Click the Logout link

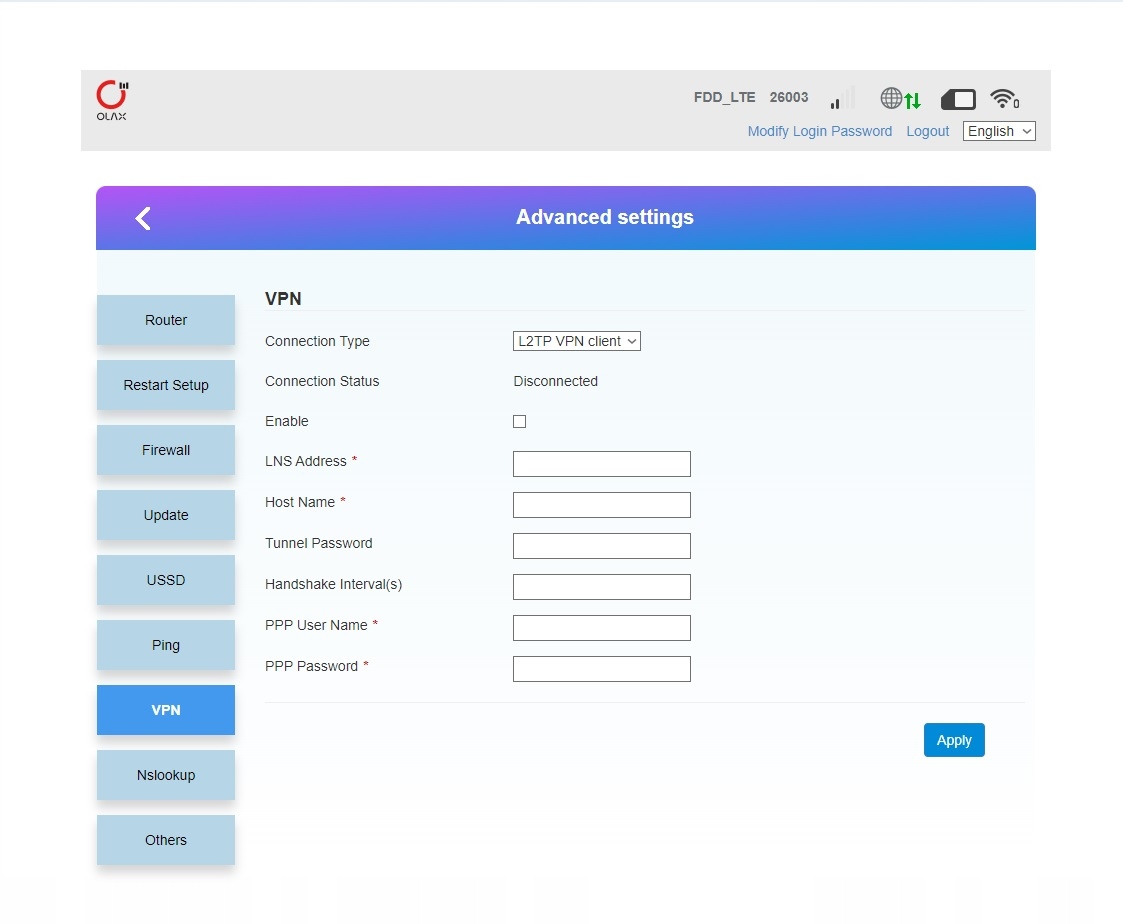(927, 131)
